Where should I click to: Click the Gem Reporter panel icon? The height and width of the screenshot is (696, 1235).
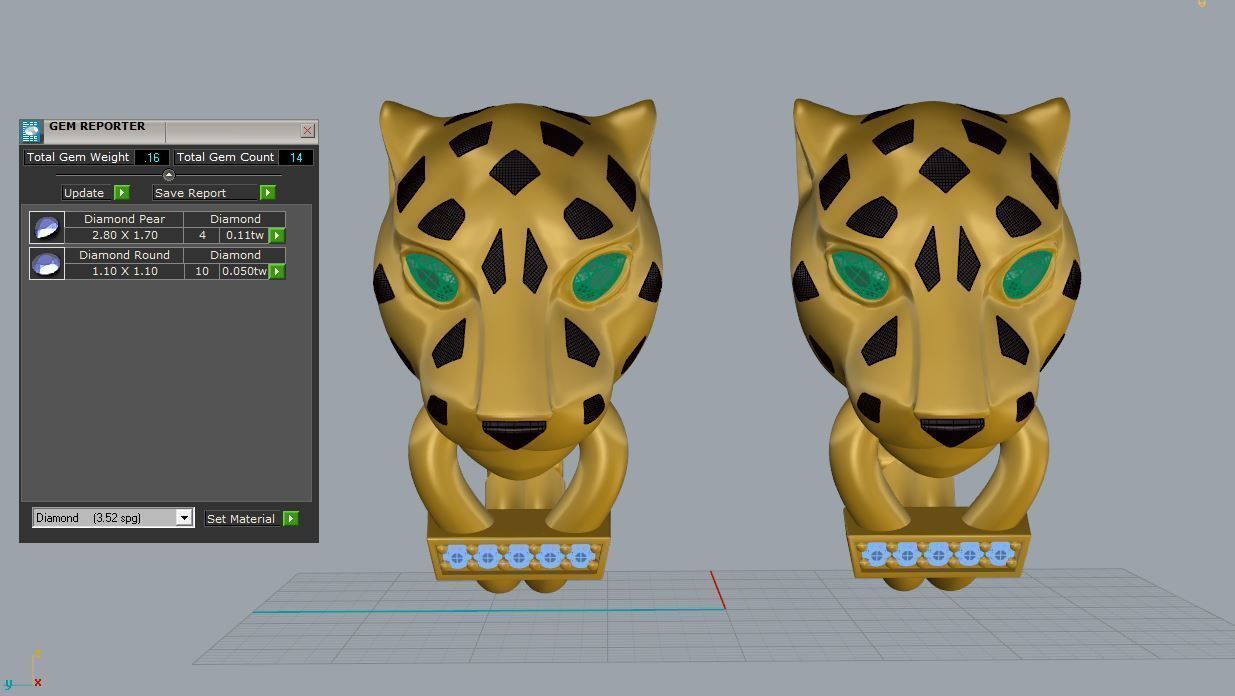tap(31, 131)
